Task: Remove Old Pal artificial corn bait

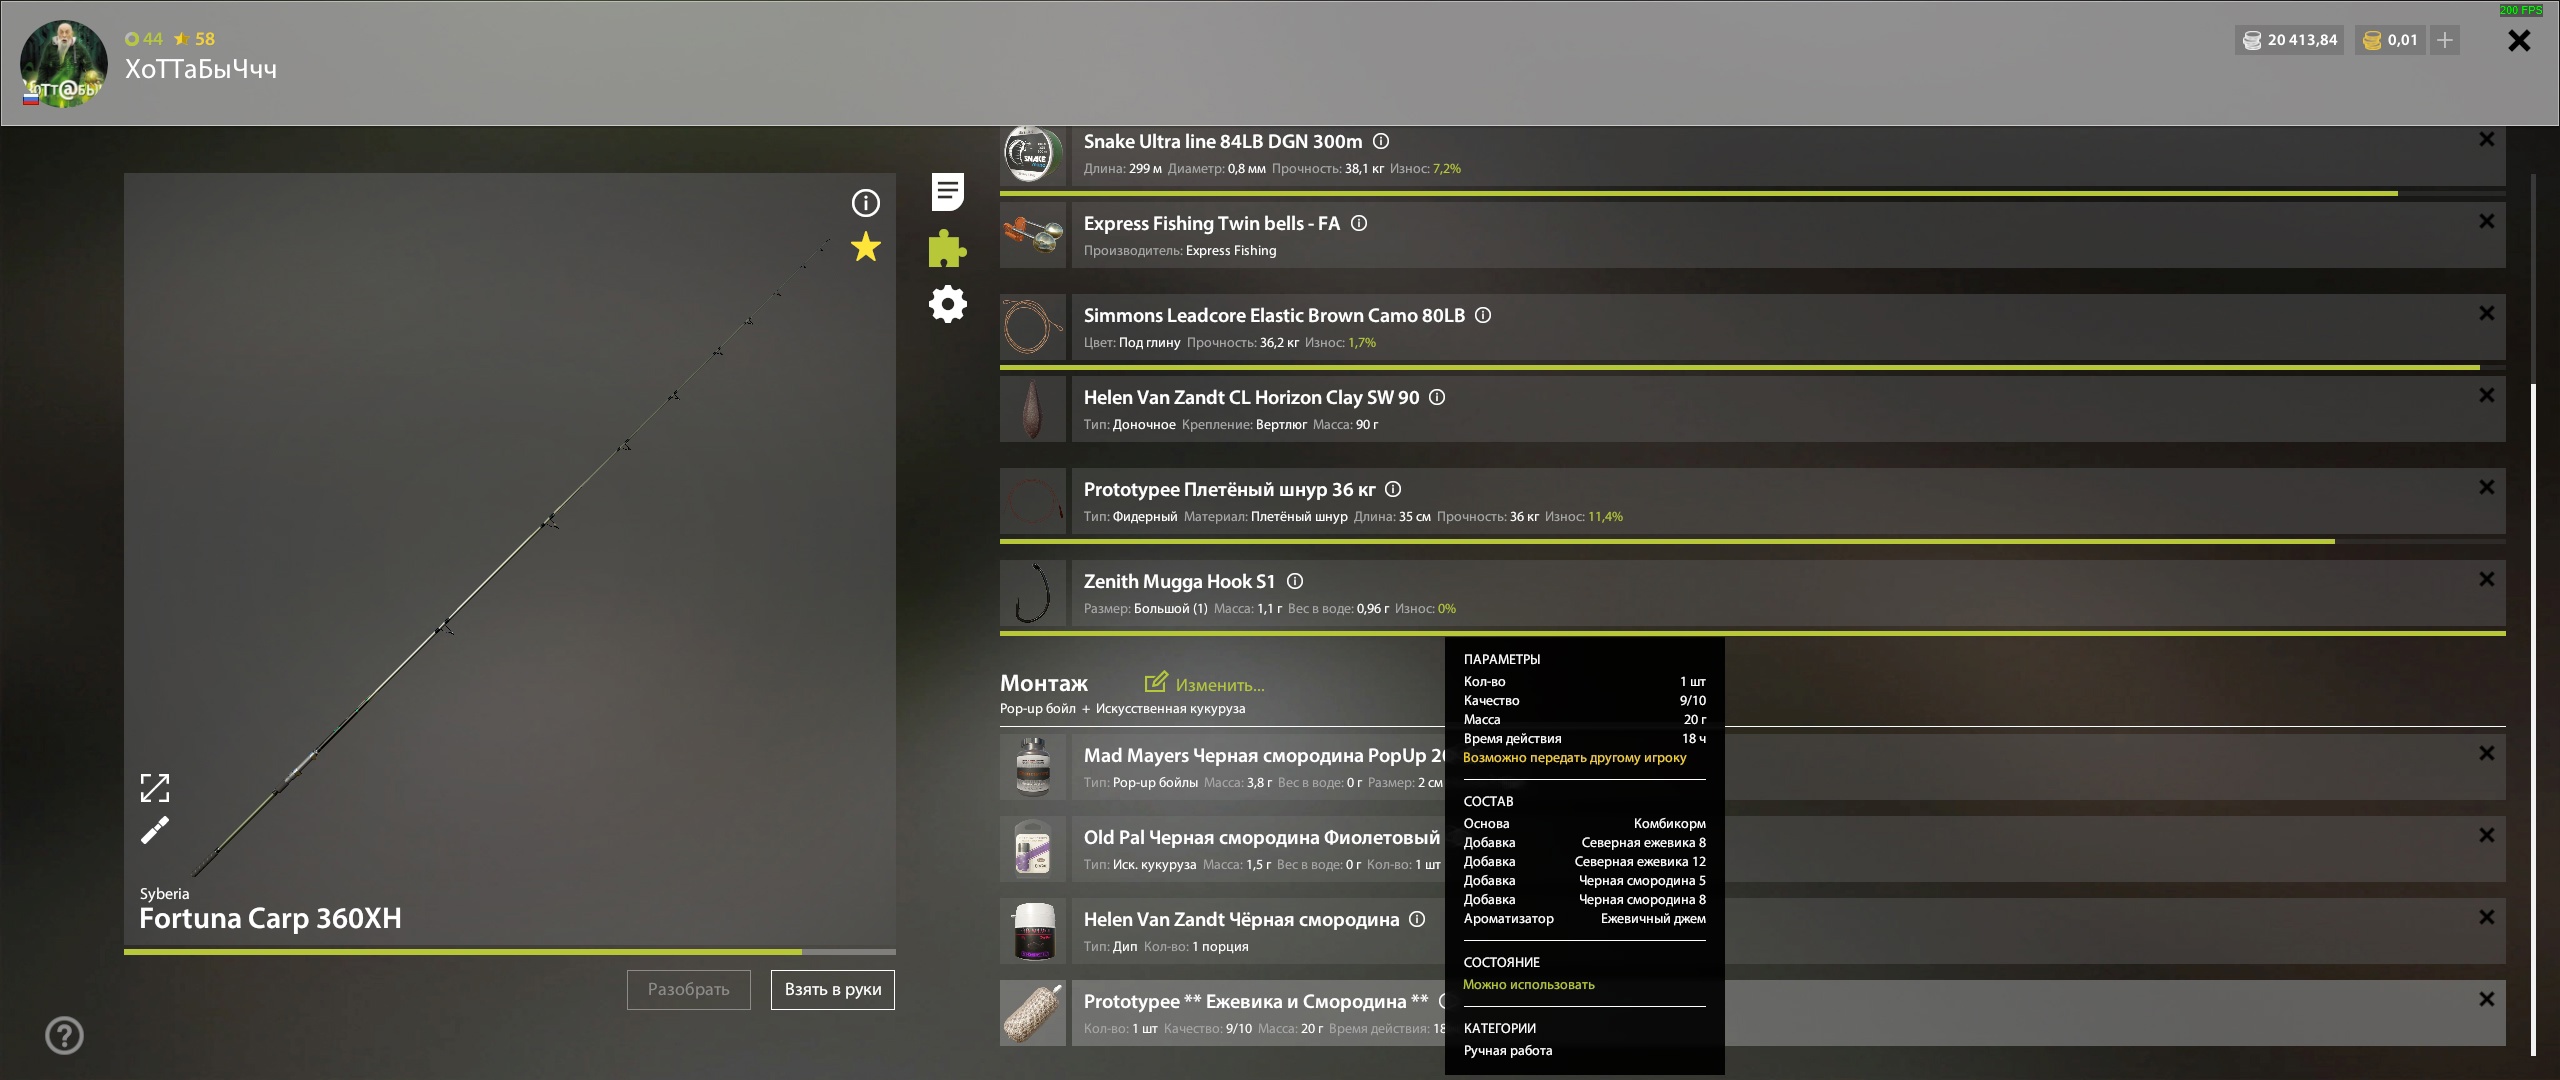Action: [x=2487, y=835]
